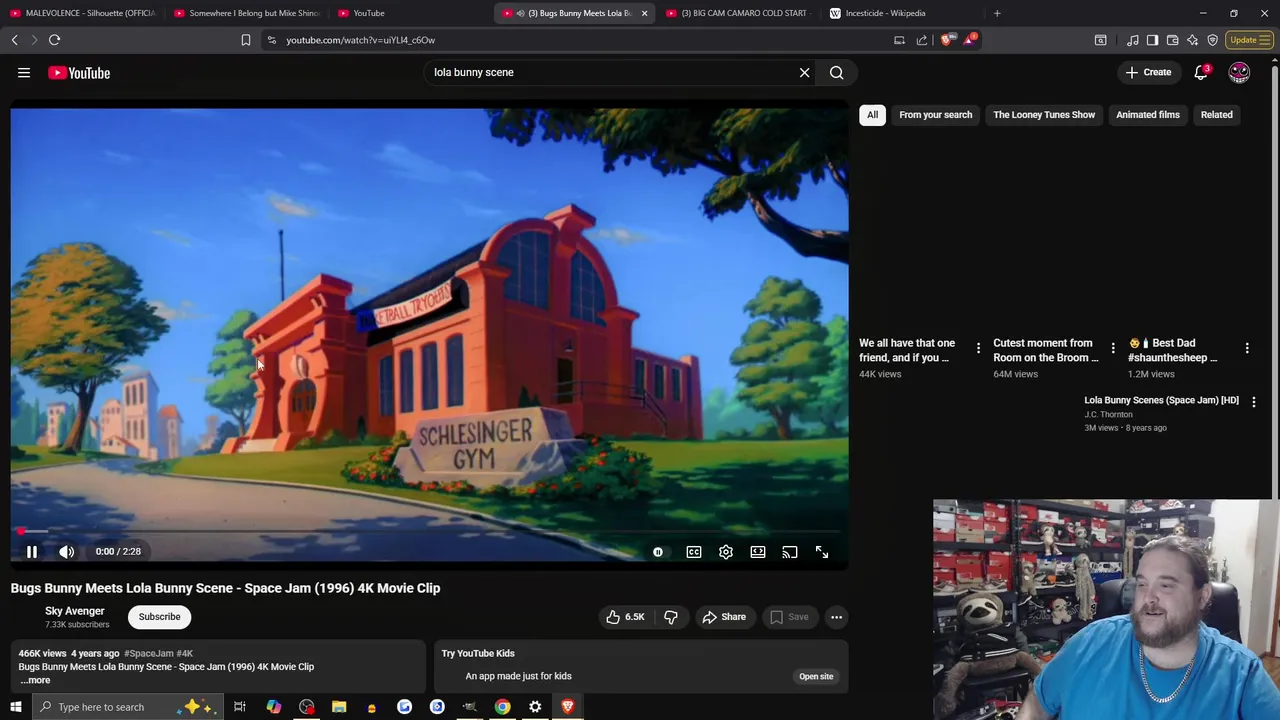This screenshot has height=720, width=1280.
Task: Open the player settings gear
Action: [726, 552]
